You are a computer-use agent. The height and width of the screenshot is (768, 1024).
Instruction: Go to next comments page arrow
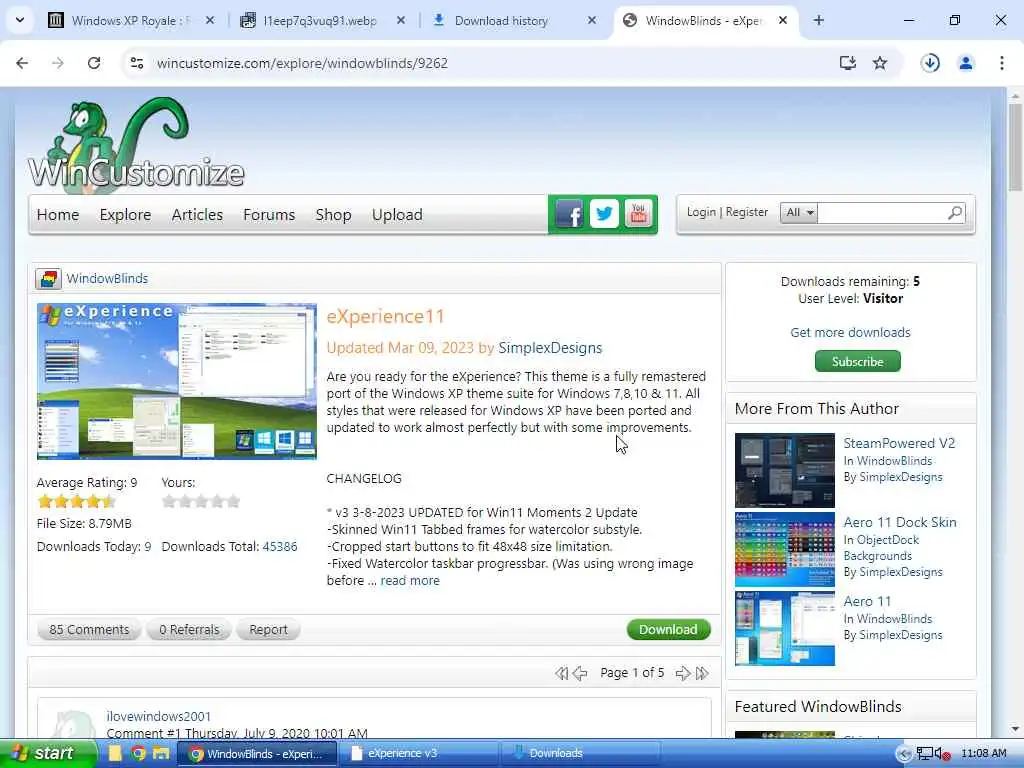[x=683, y=673]
